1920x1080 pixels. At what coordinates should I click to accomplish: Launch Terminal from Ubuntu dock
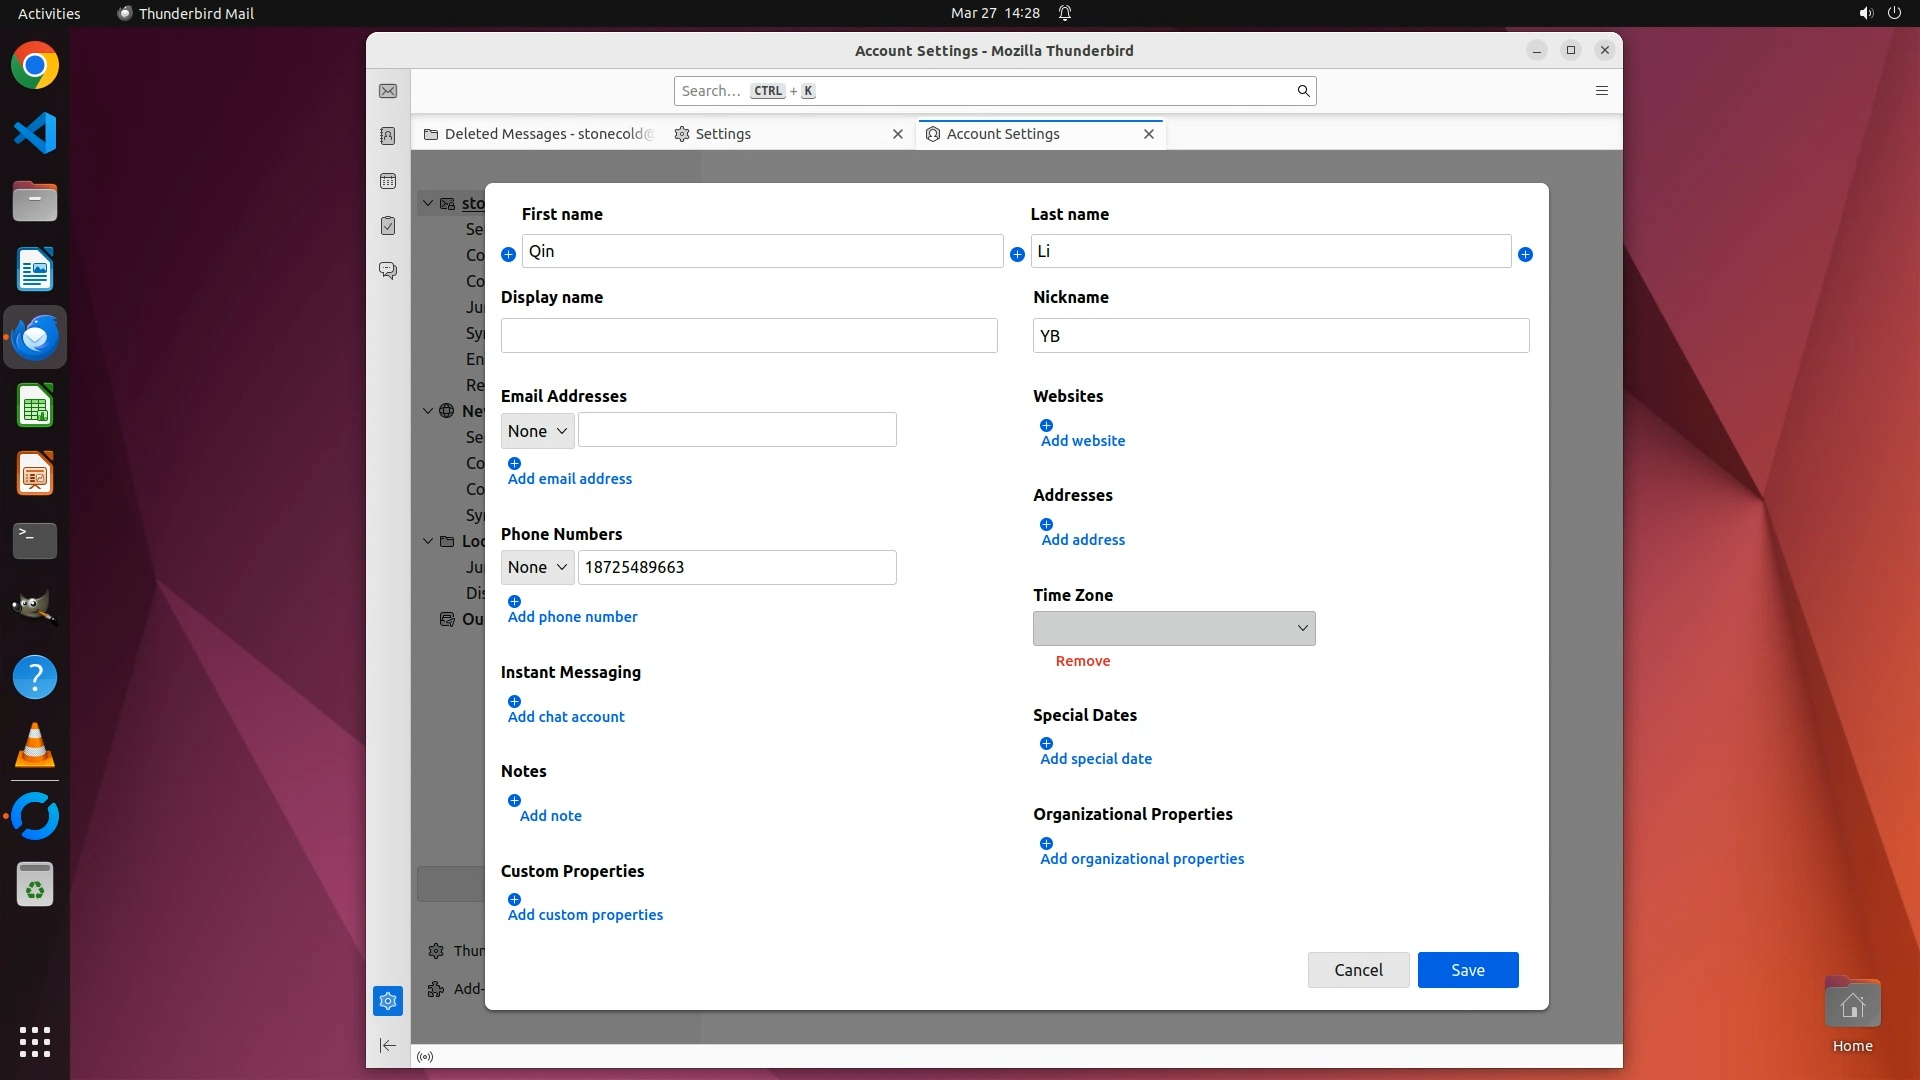click(x=35, y=541)
